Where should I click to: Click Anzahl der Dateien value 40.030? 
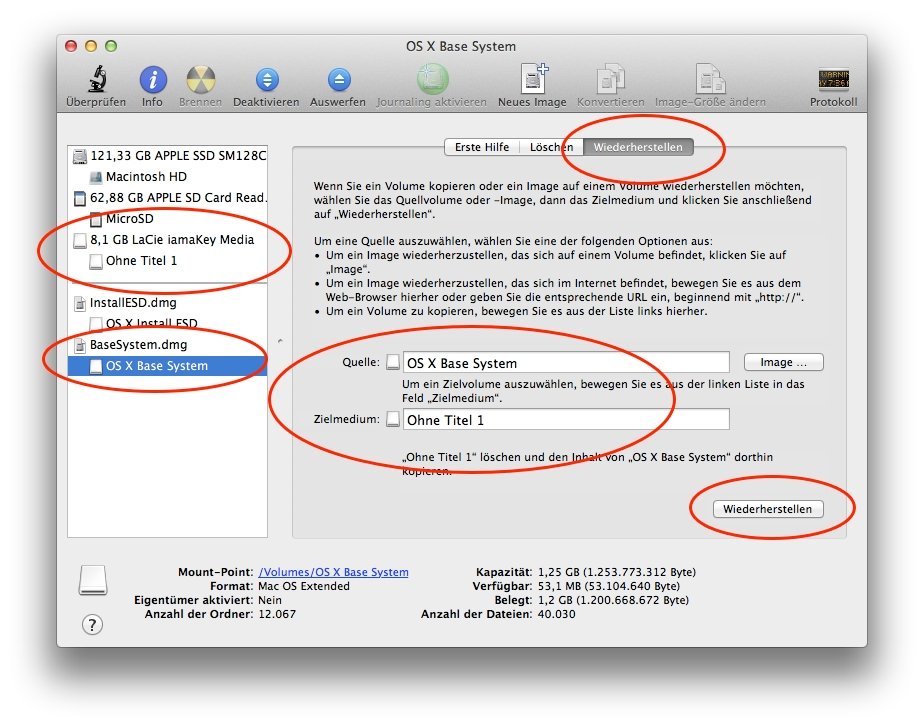tap(556, 614)
